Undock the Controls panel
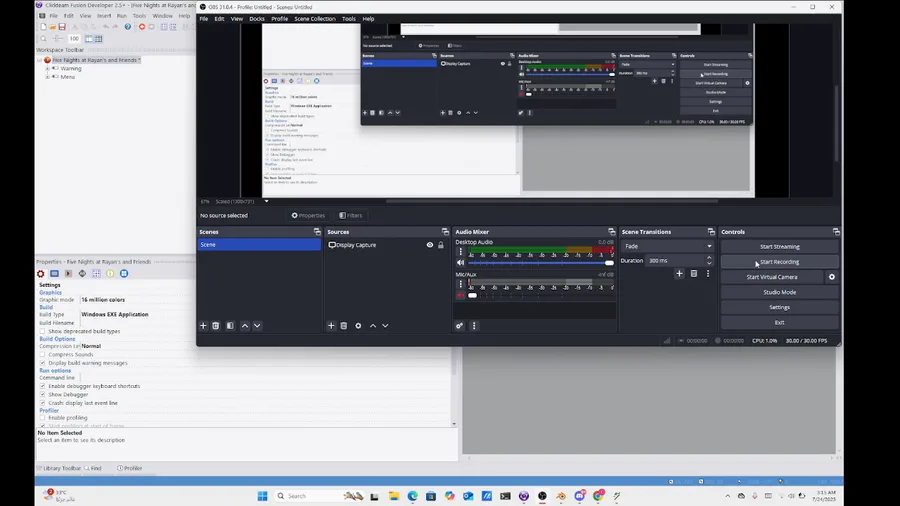The image size is (900, 506). coord(836,232)
